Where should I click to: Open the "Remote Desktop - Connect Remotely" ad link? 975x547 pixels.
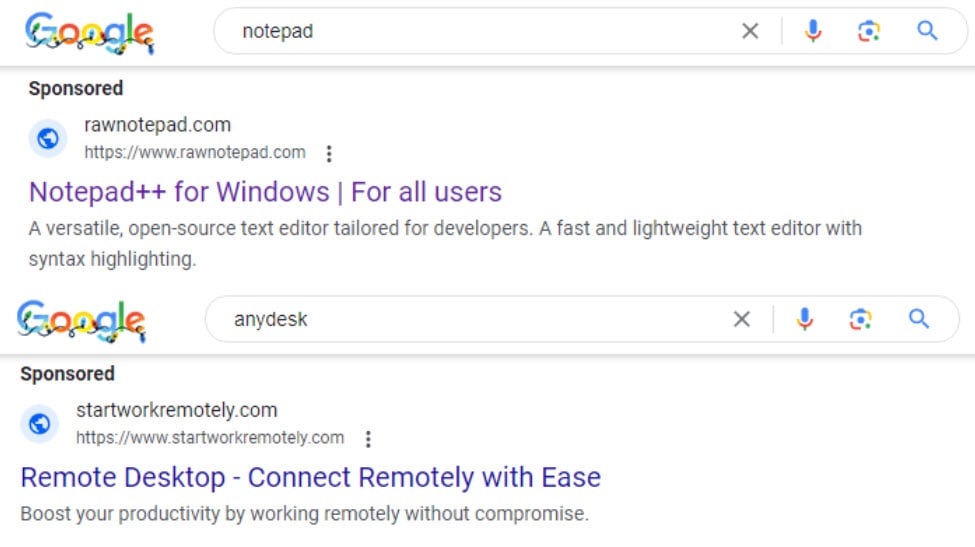click(310, 477)
